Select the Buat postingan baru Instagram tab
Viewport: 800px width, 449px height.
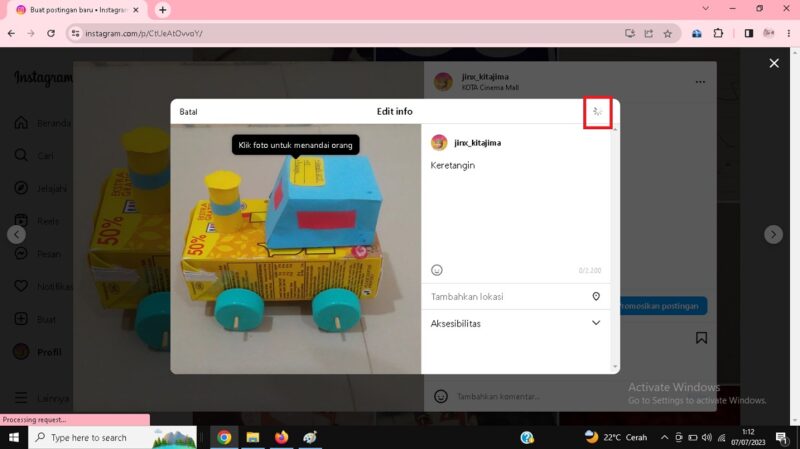point(78,10)
